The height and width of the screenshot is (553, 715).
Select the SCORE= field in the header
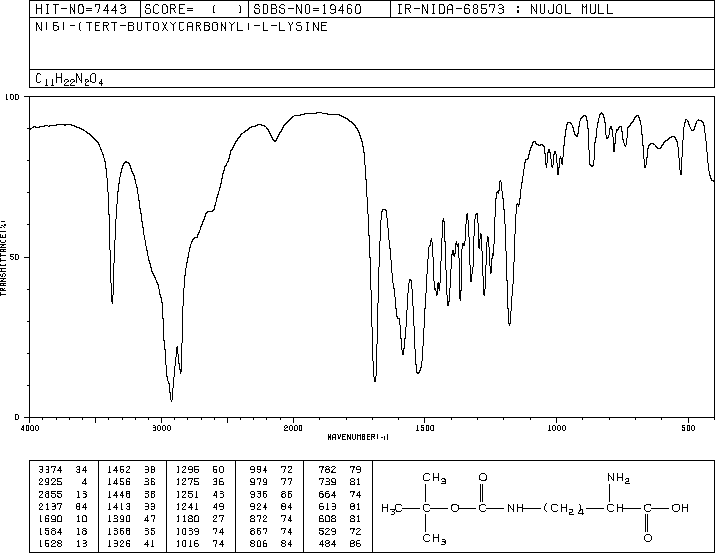pos(194,9)
